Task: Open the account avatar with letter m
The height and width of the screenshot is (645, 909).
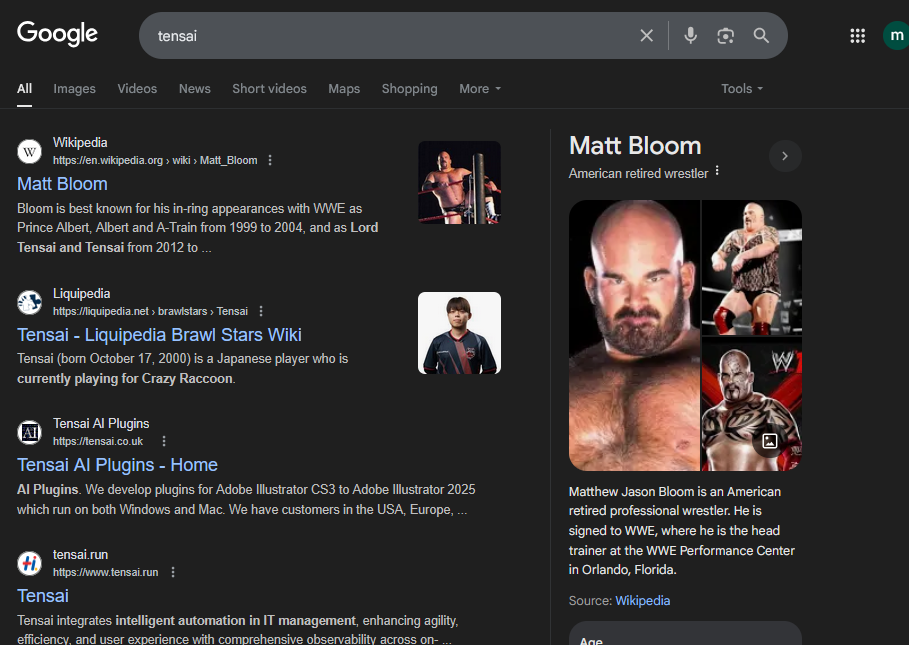Action: click(896, 35)
